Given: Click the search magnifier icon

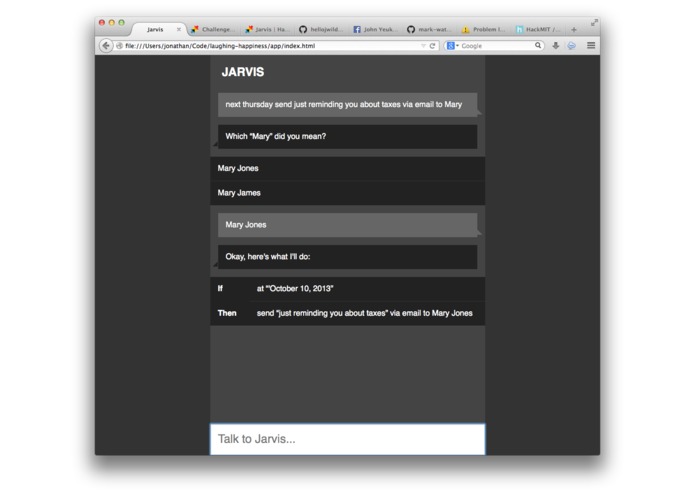Looking at the screenshot, I should pos(538,45).
